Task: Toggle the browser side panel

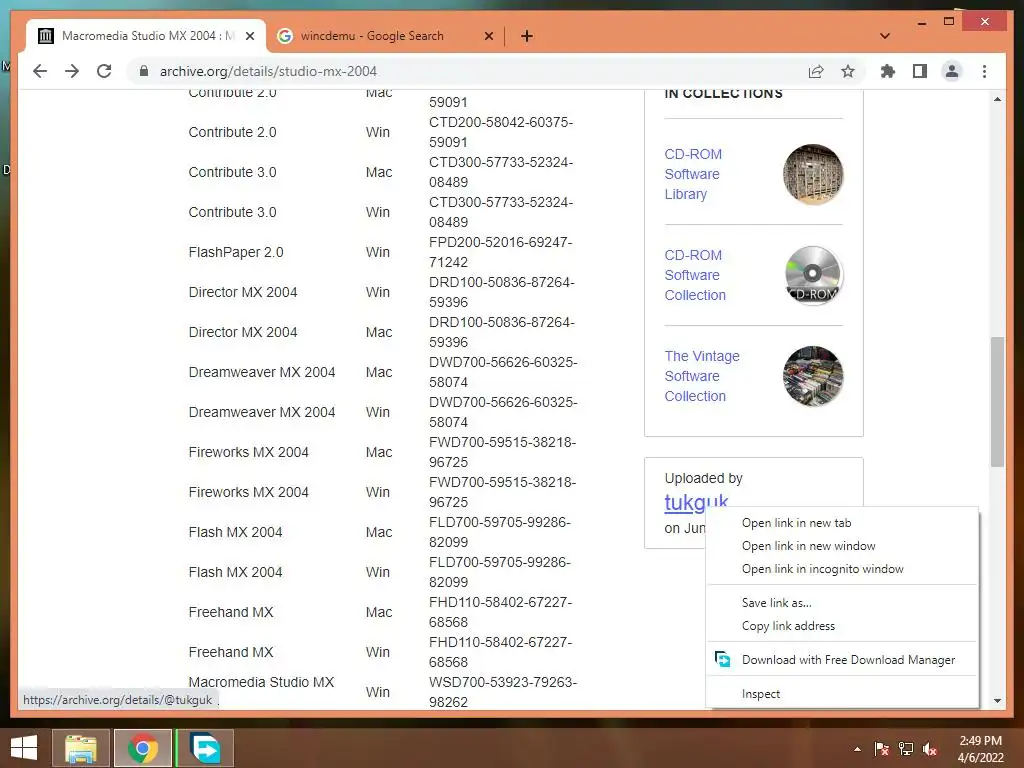Action: pyautogui.click(x=920, y=71)
